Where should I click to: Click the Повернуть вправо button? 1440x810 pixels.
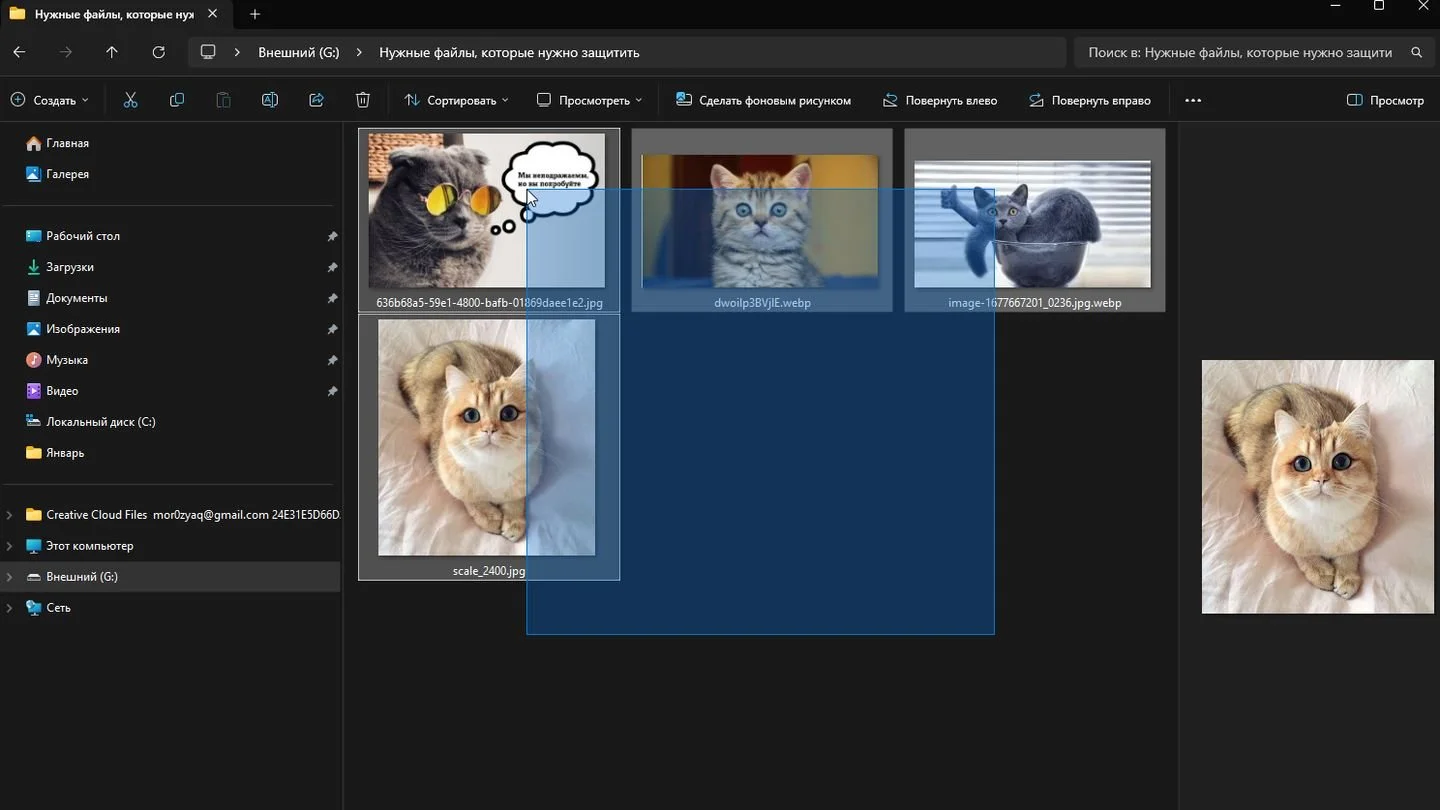point(1089,100)
